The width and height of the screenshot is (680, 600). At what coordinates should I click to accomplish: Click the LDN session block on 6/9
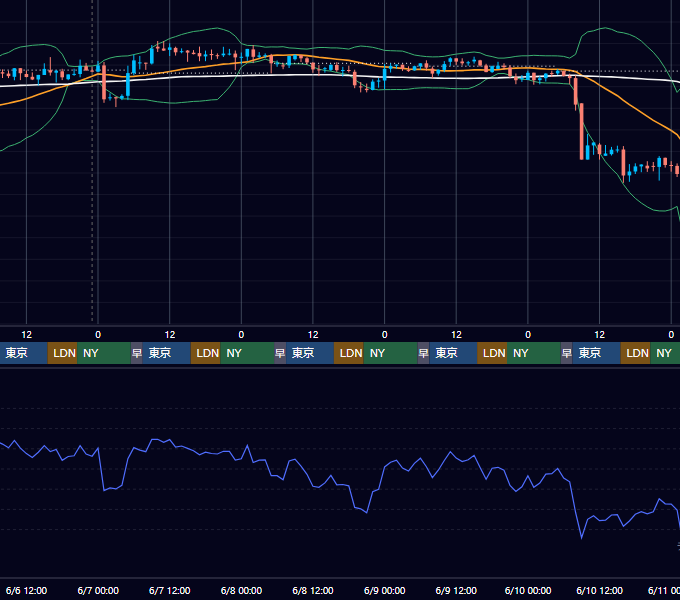pos(492,353)
